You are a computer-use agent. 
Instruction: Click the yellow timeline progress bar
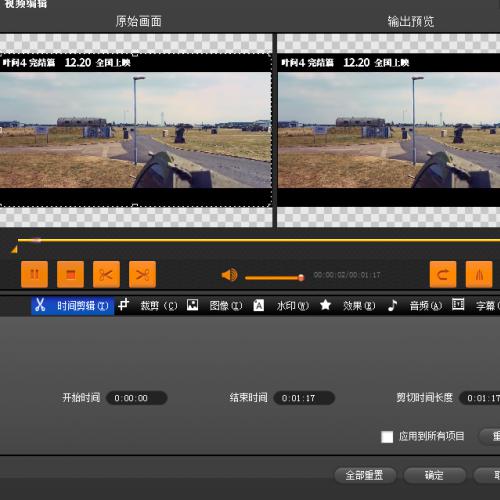(x=259, y=240)
